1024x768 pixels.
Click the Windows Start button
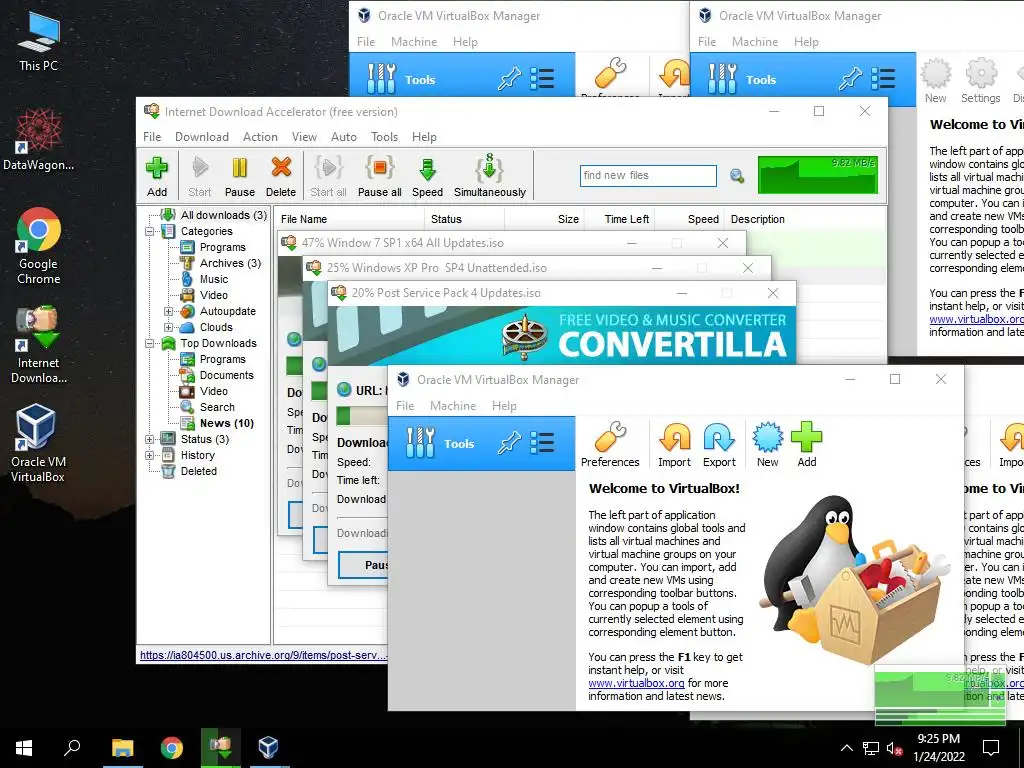coord(24,748)
